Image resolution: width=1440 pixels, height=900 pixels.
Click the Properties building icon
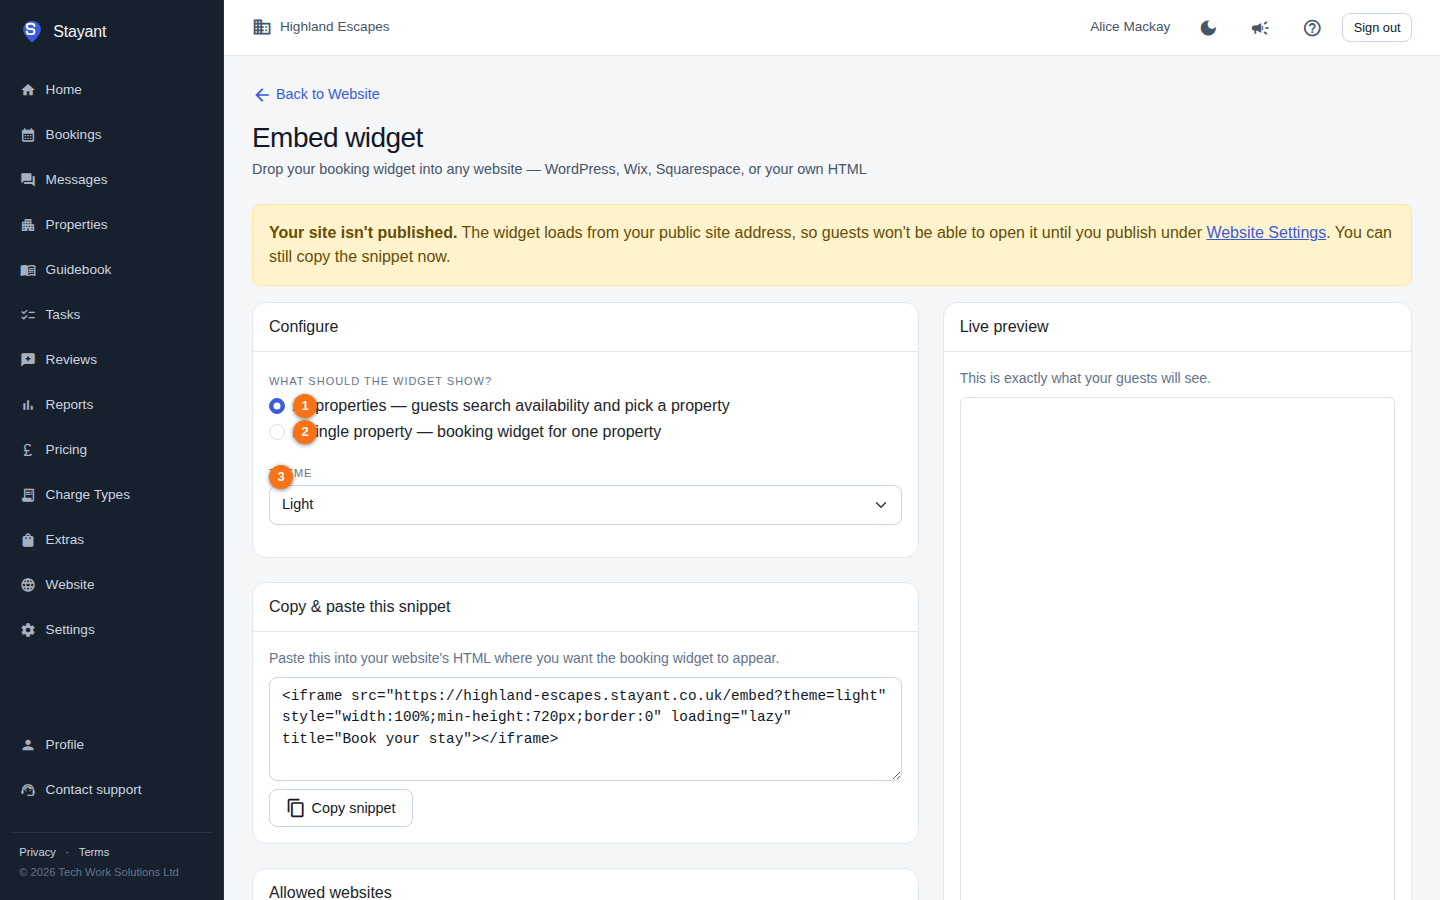pyautogui.click(x=28, y=225)
